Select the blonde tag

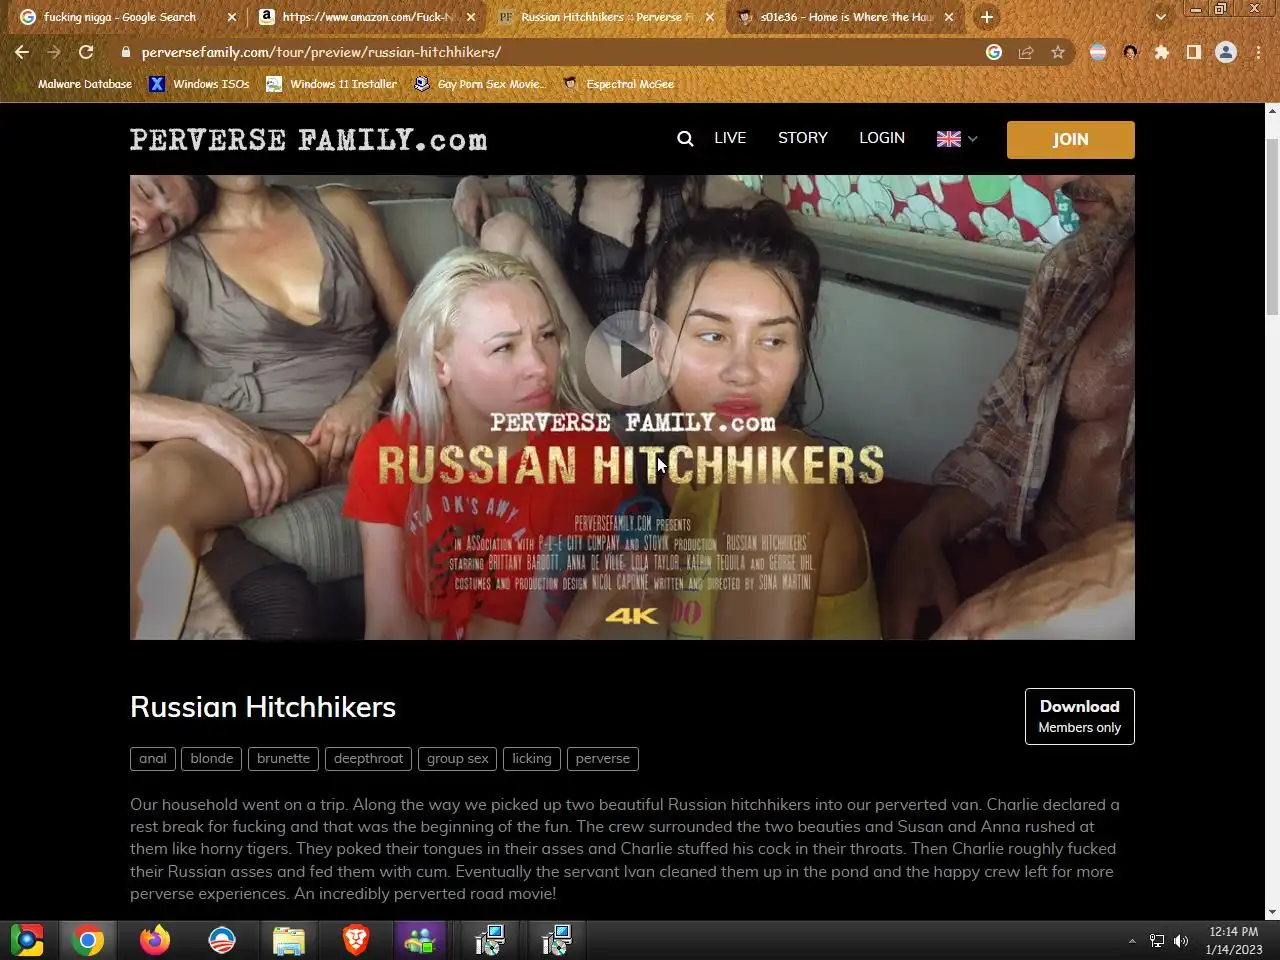pyautogui.click(x=212, y=759)
